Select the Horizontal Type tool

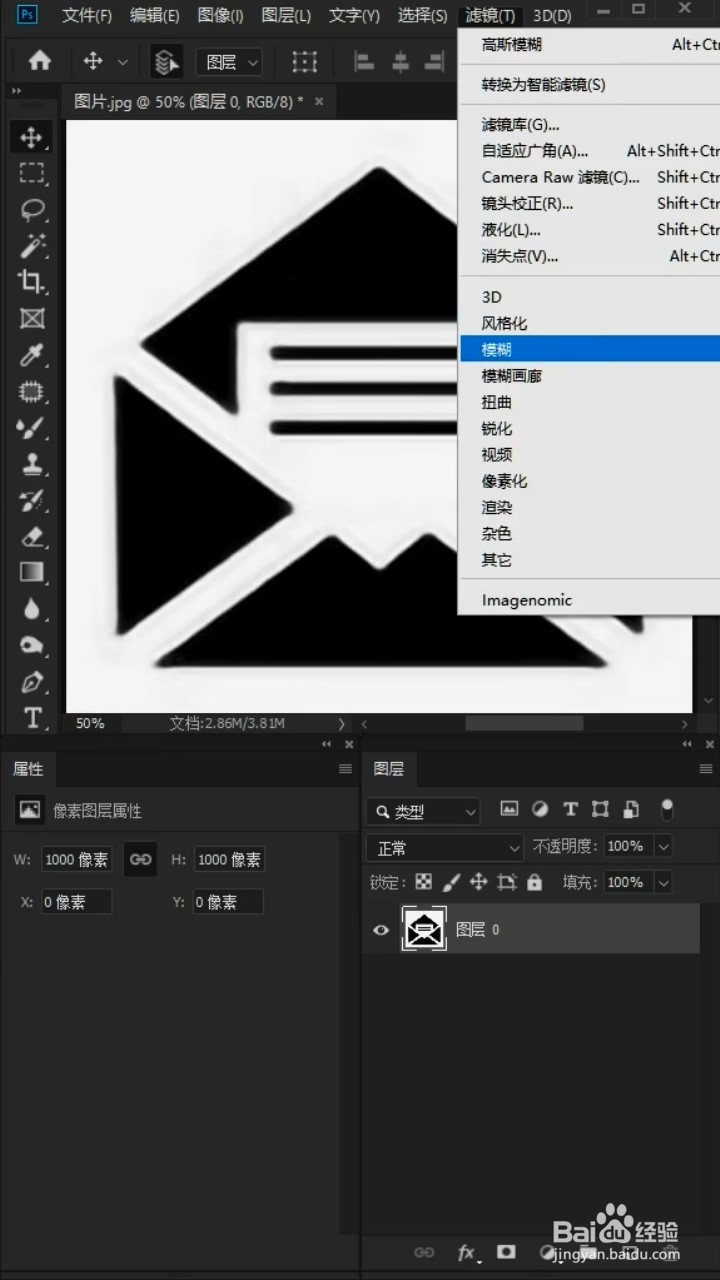[x=32, y=718]
